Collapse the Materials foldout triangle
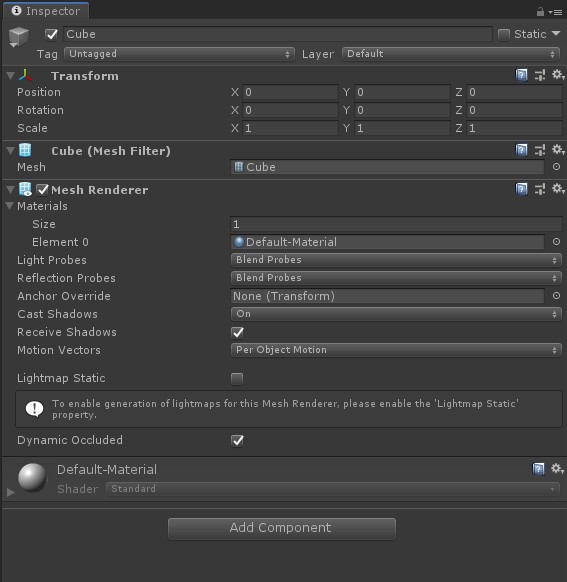The width and height of the screenshot is (567, 582). click(10, 206)
